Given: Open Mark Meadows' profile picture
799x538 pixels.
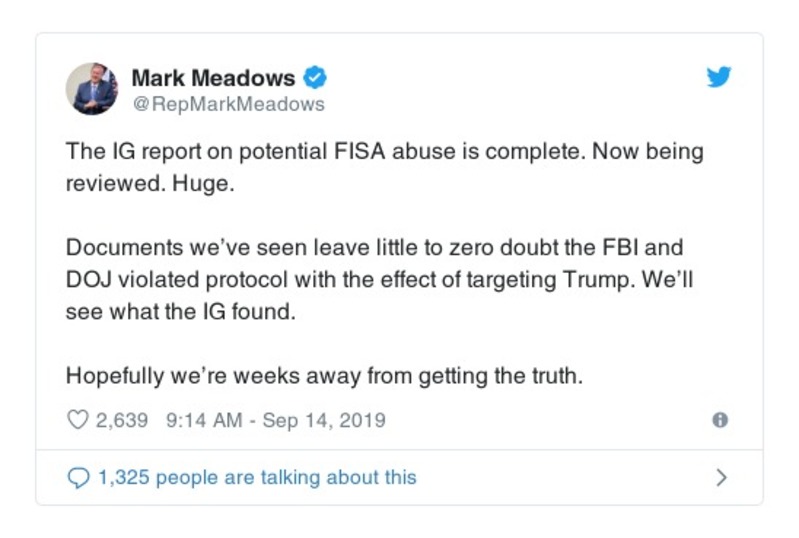Looking at the screenshot, I should (92, 89).
